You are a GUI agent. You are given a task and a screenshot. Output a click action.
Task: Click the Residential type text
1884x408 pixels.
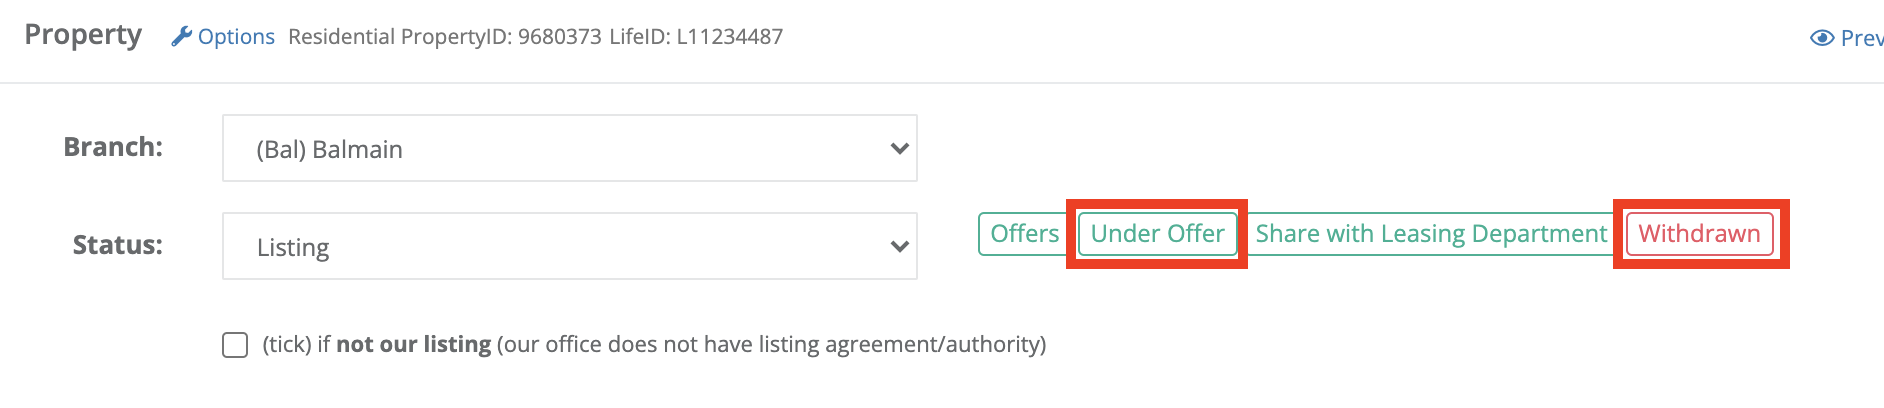point(342,37)
